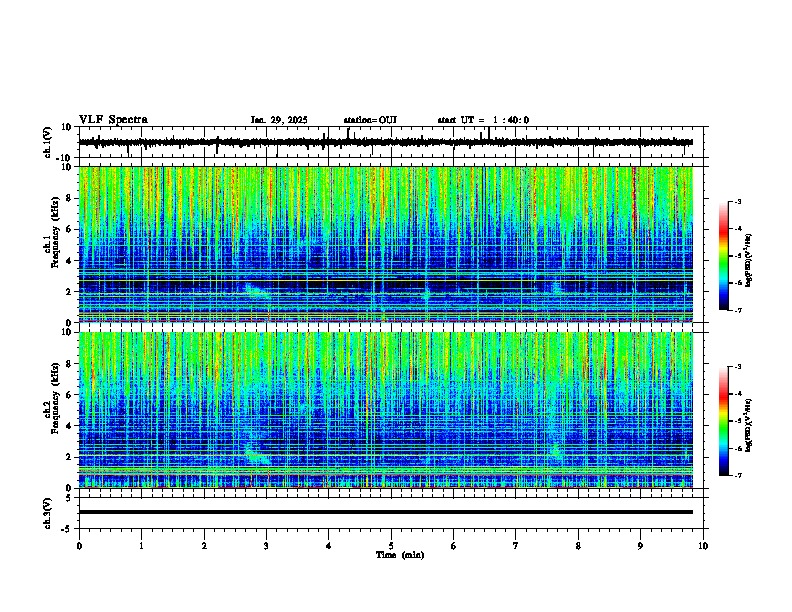Click the ch.1 PSD color bar

tap(724, 256)
